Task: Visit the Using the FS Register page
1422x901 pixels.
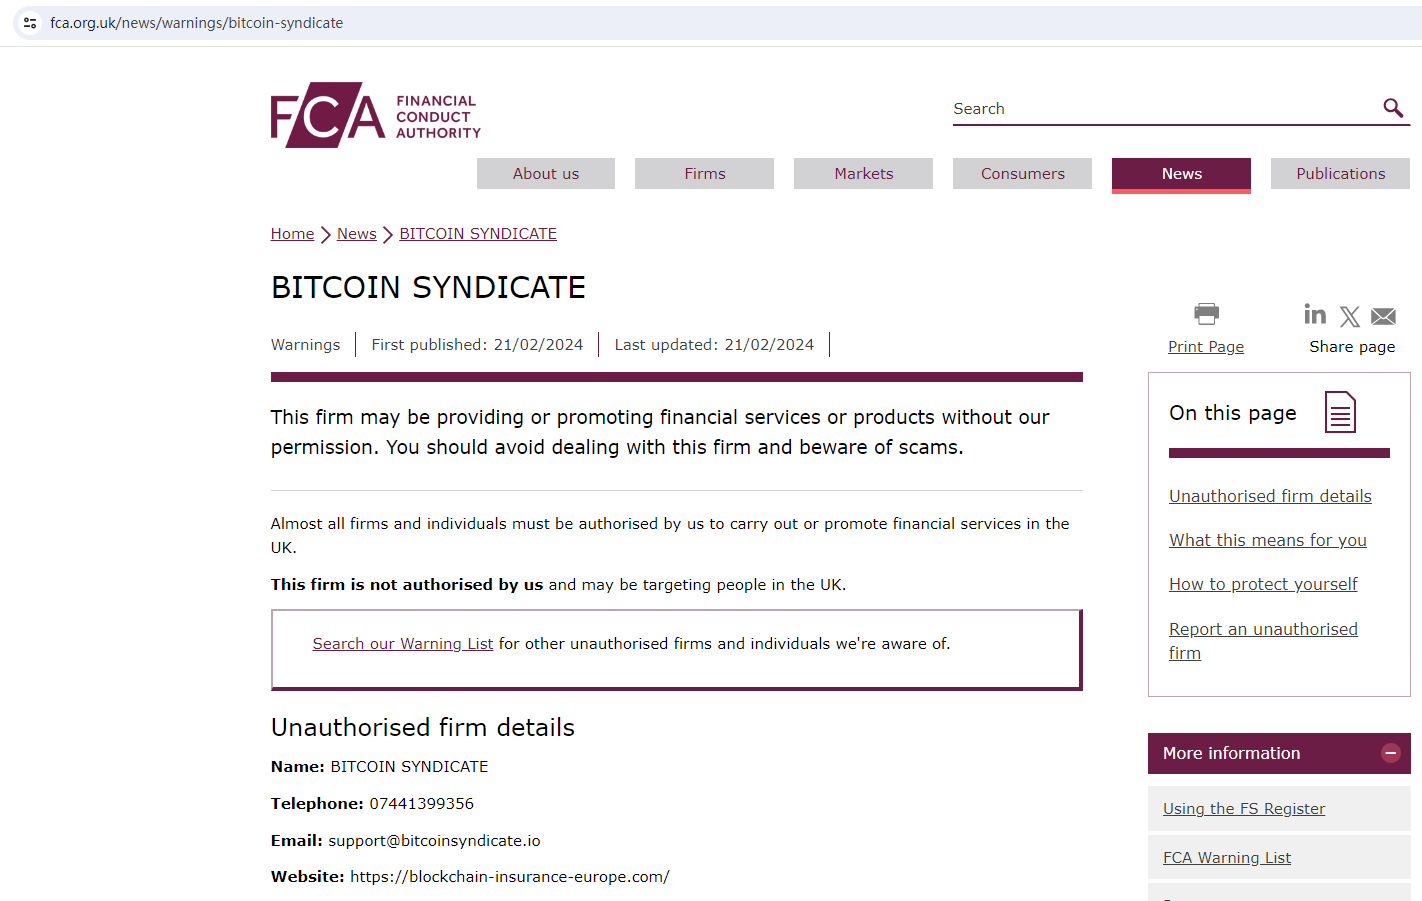Action: click(x=1244, y=808)
